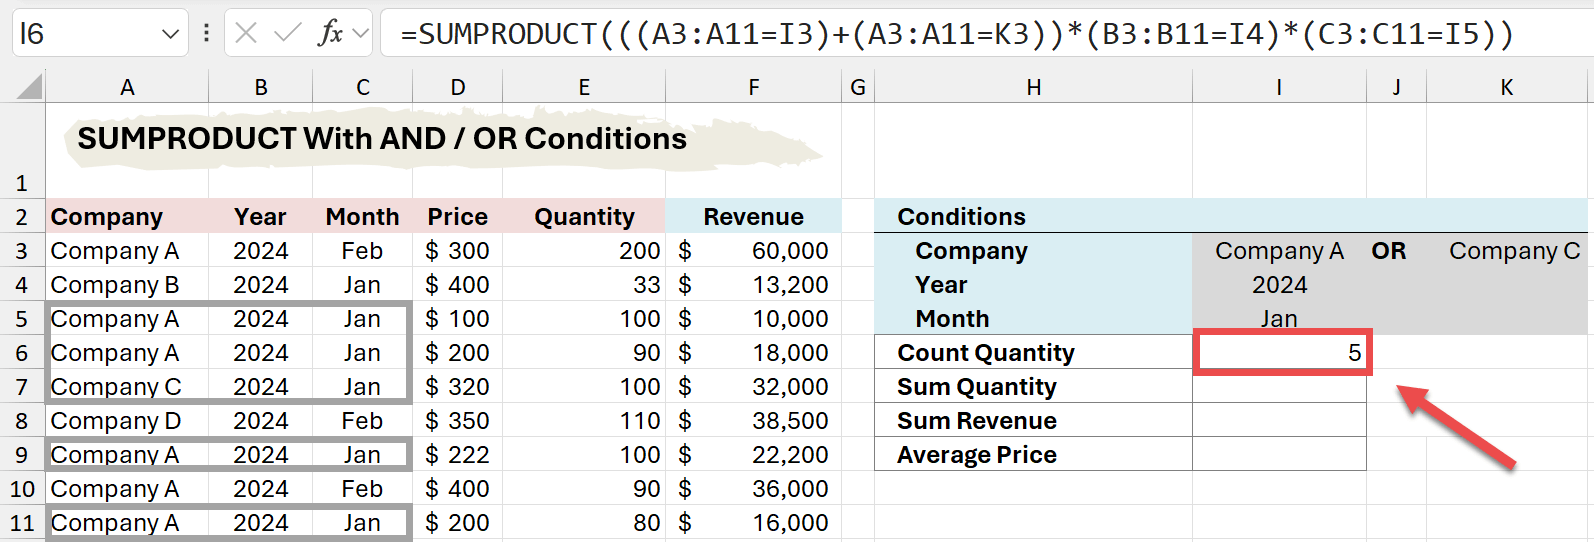1594x542 pixels.
Task: Select the Count Quantity result cell showing 5
Action: (x=1280, y=353)
